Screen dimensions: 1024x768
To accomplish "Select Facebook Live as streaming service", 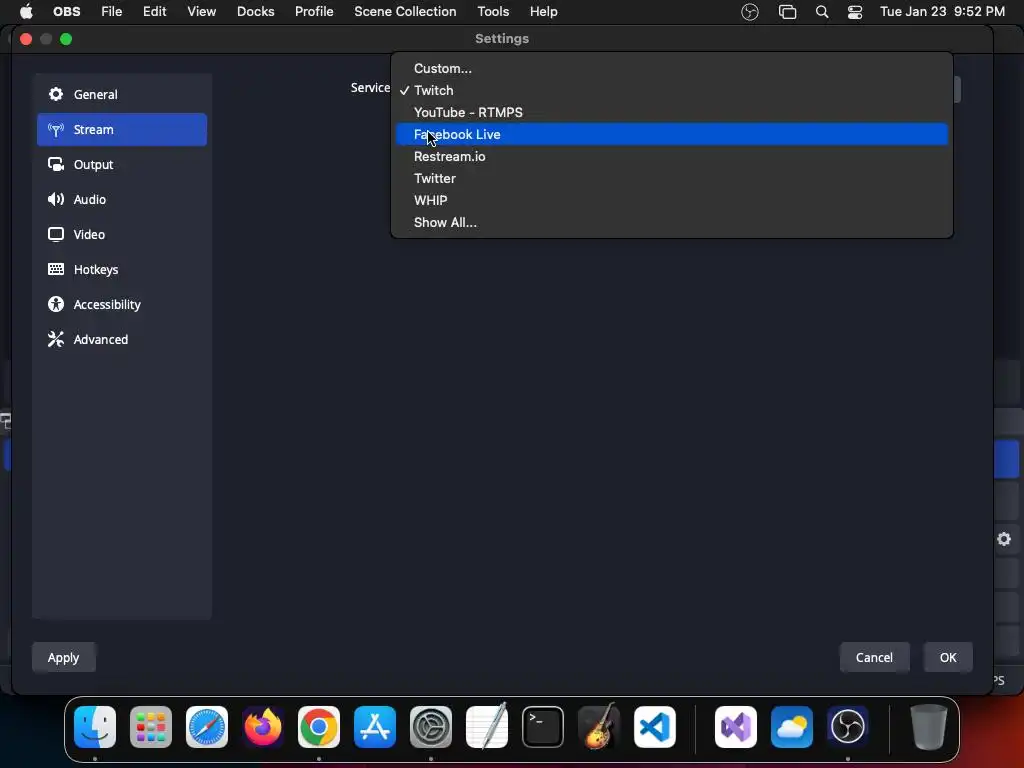I will (671, 135).
